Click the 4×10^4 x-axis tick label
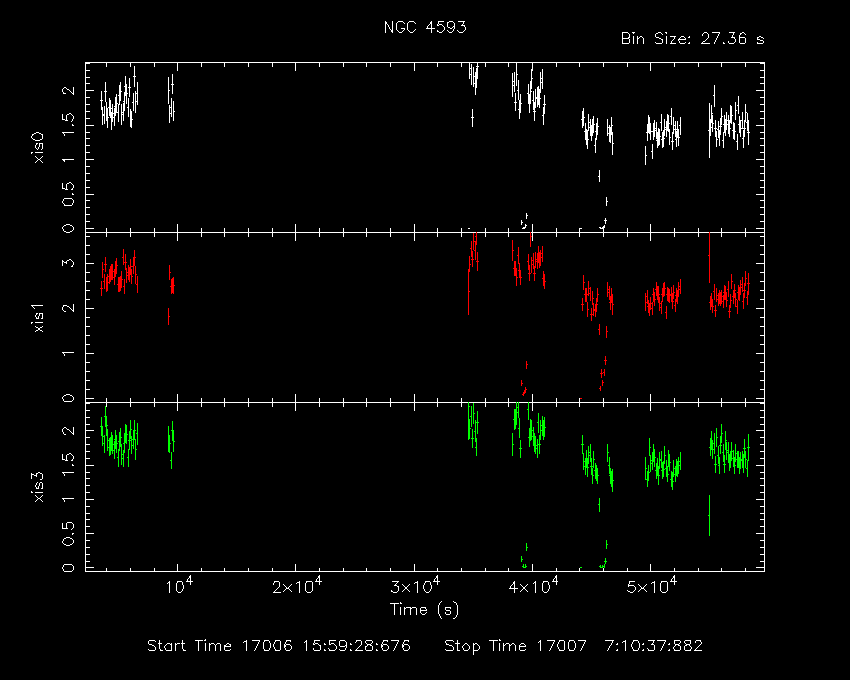 click(x=533, y=585)
